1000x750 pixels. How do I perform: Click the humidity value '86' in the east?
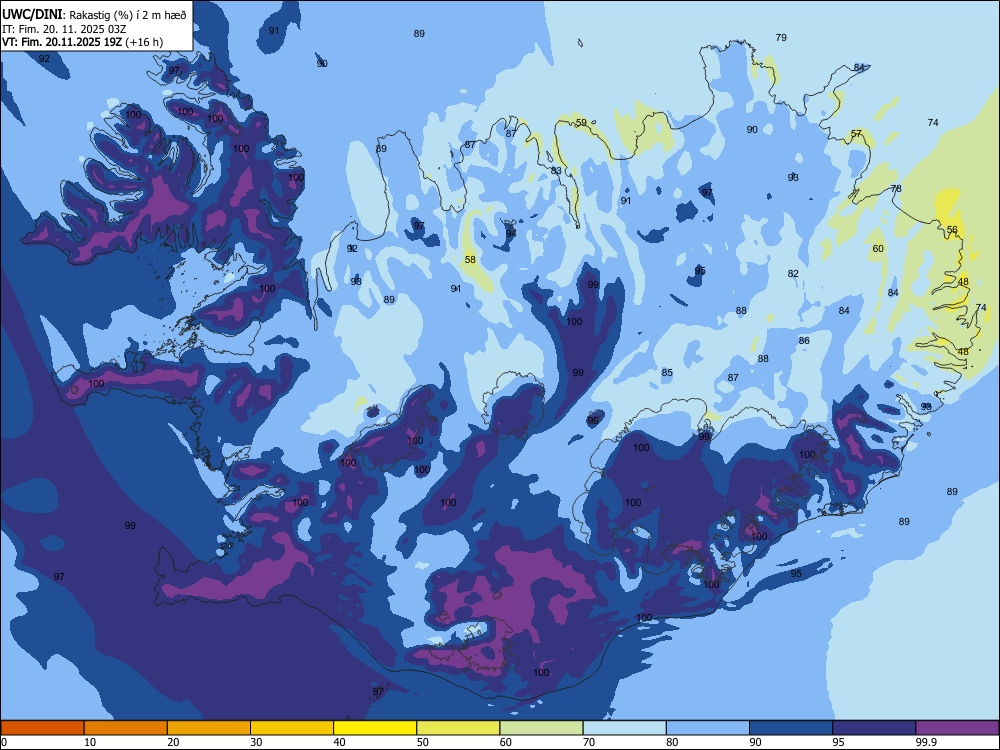[804, 341]
